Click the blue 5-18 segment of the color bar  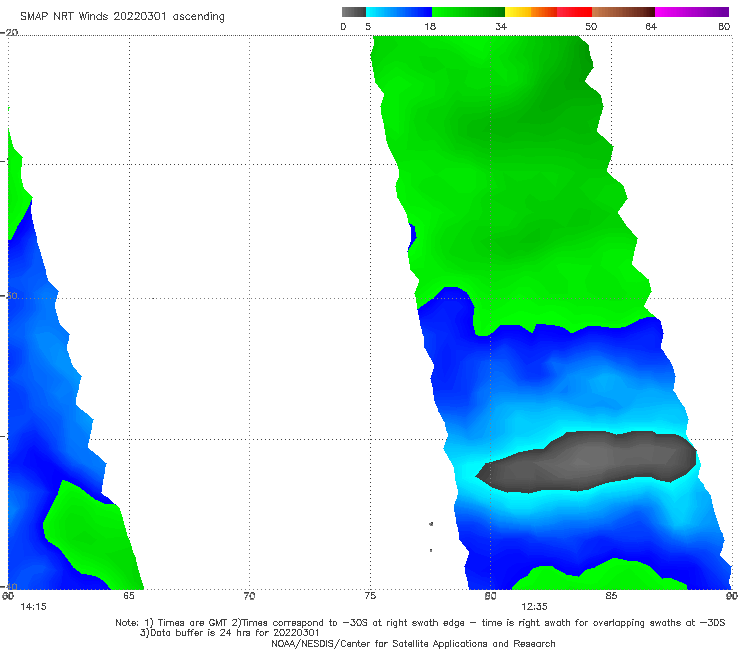pyautogui.click(x=399, y=12)
